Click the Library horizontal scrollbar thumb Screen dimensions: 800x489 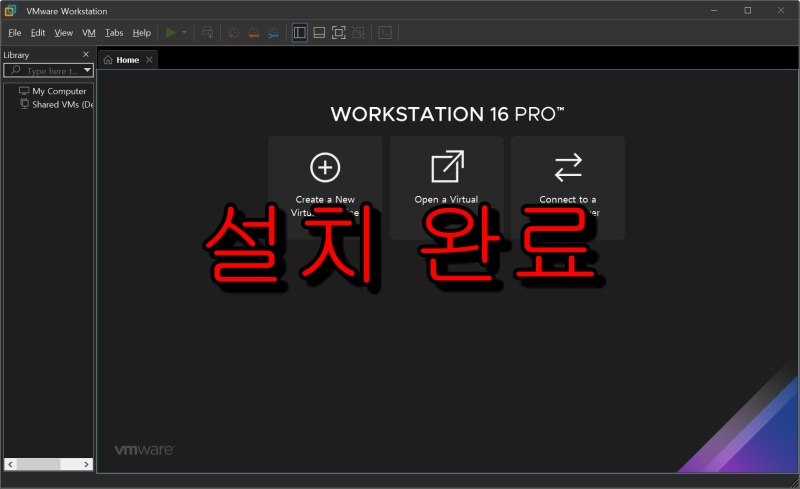tap(38, 464)
